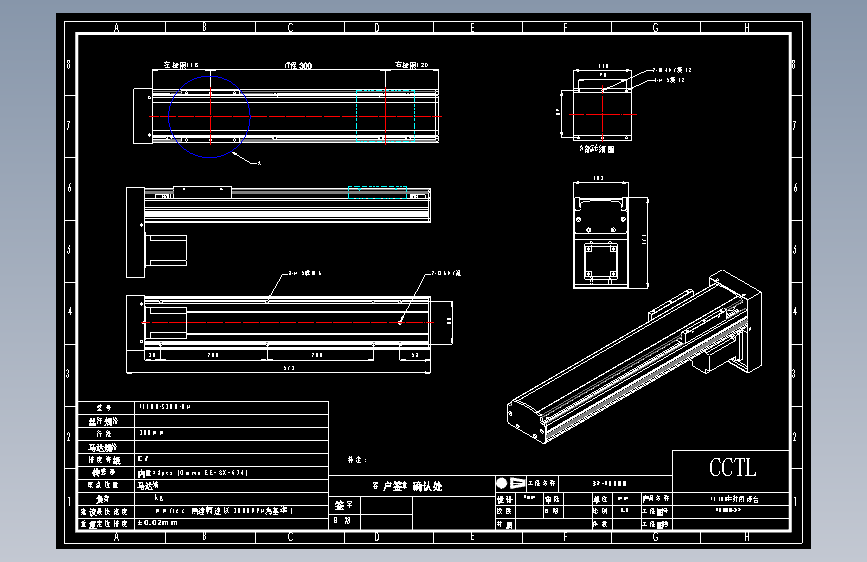Viewport: 867px width, 562px height.
Task: Click the projection symbol in the title block
Action: (511, 483)
